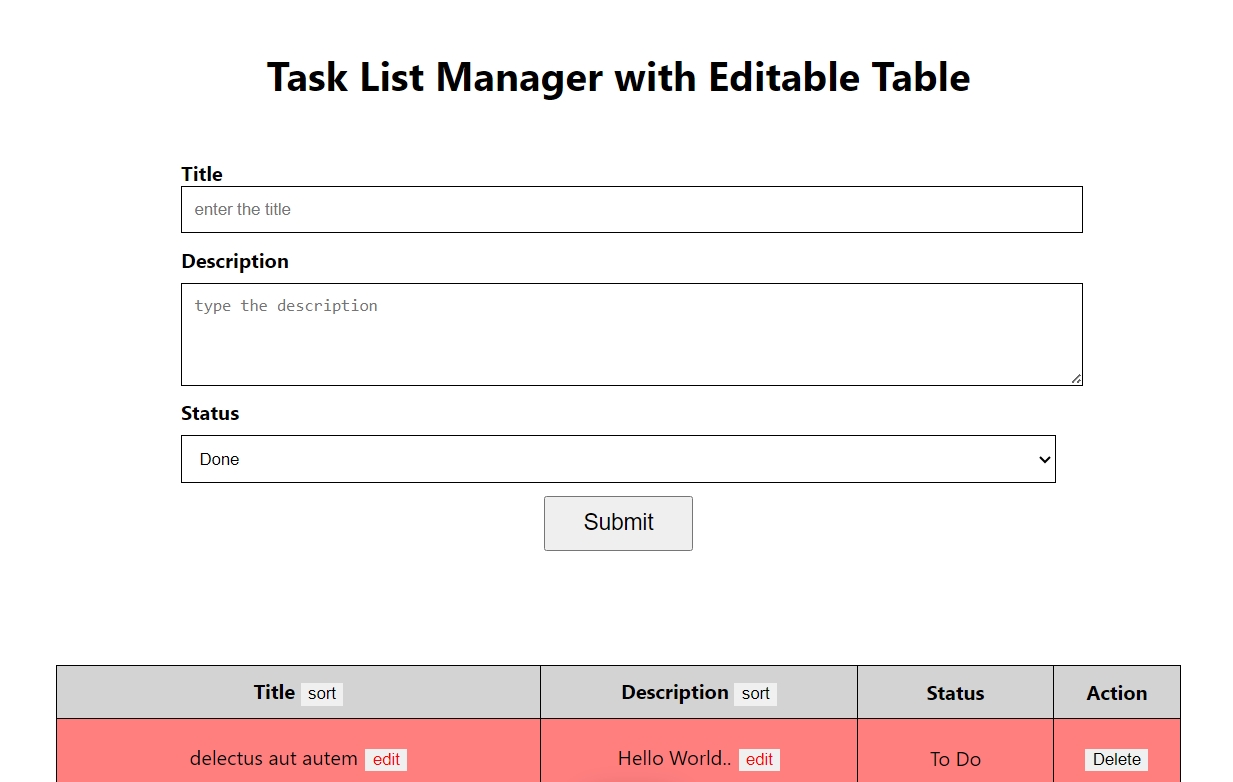This screenshot has width=1233, height=782.
Task: Click the "delectus aut autem" title text
Action: pyautogui.click(x=273, y=759)
